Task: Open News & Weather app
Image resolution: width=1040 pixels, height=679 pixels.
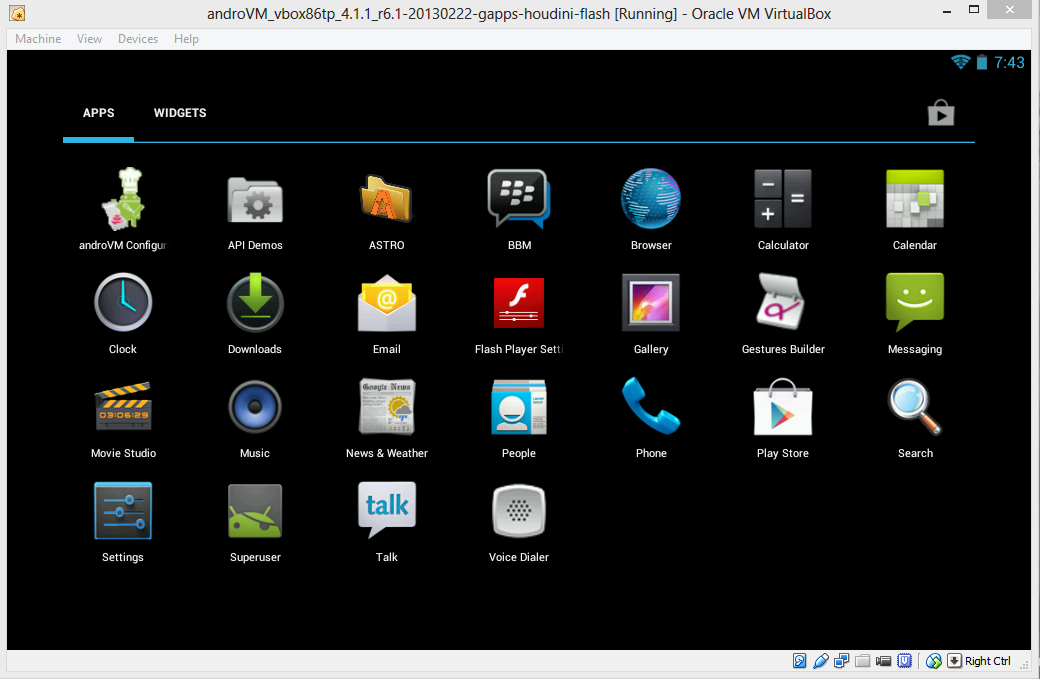Action: [387, 416]
